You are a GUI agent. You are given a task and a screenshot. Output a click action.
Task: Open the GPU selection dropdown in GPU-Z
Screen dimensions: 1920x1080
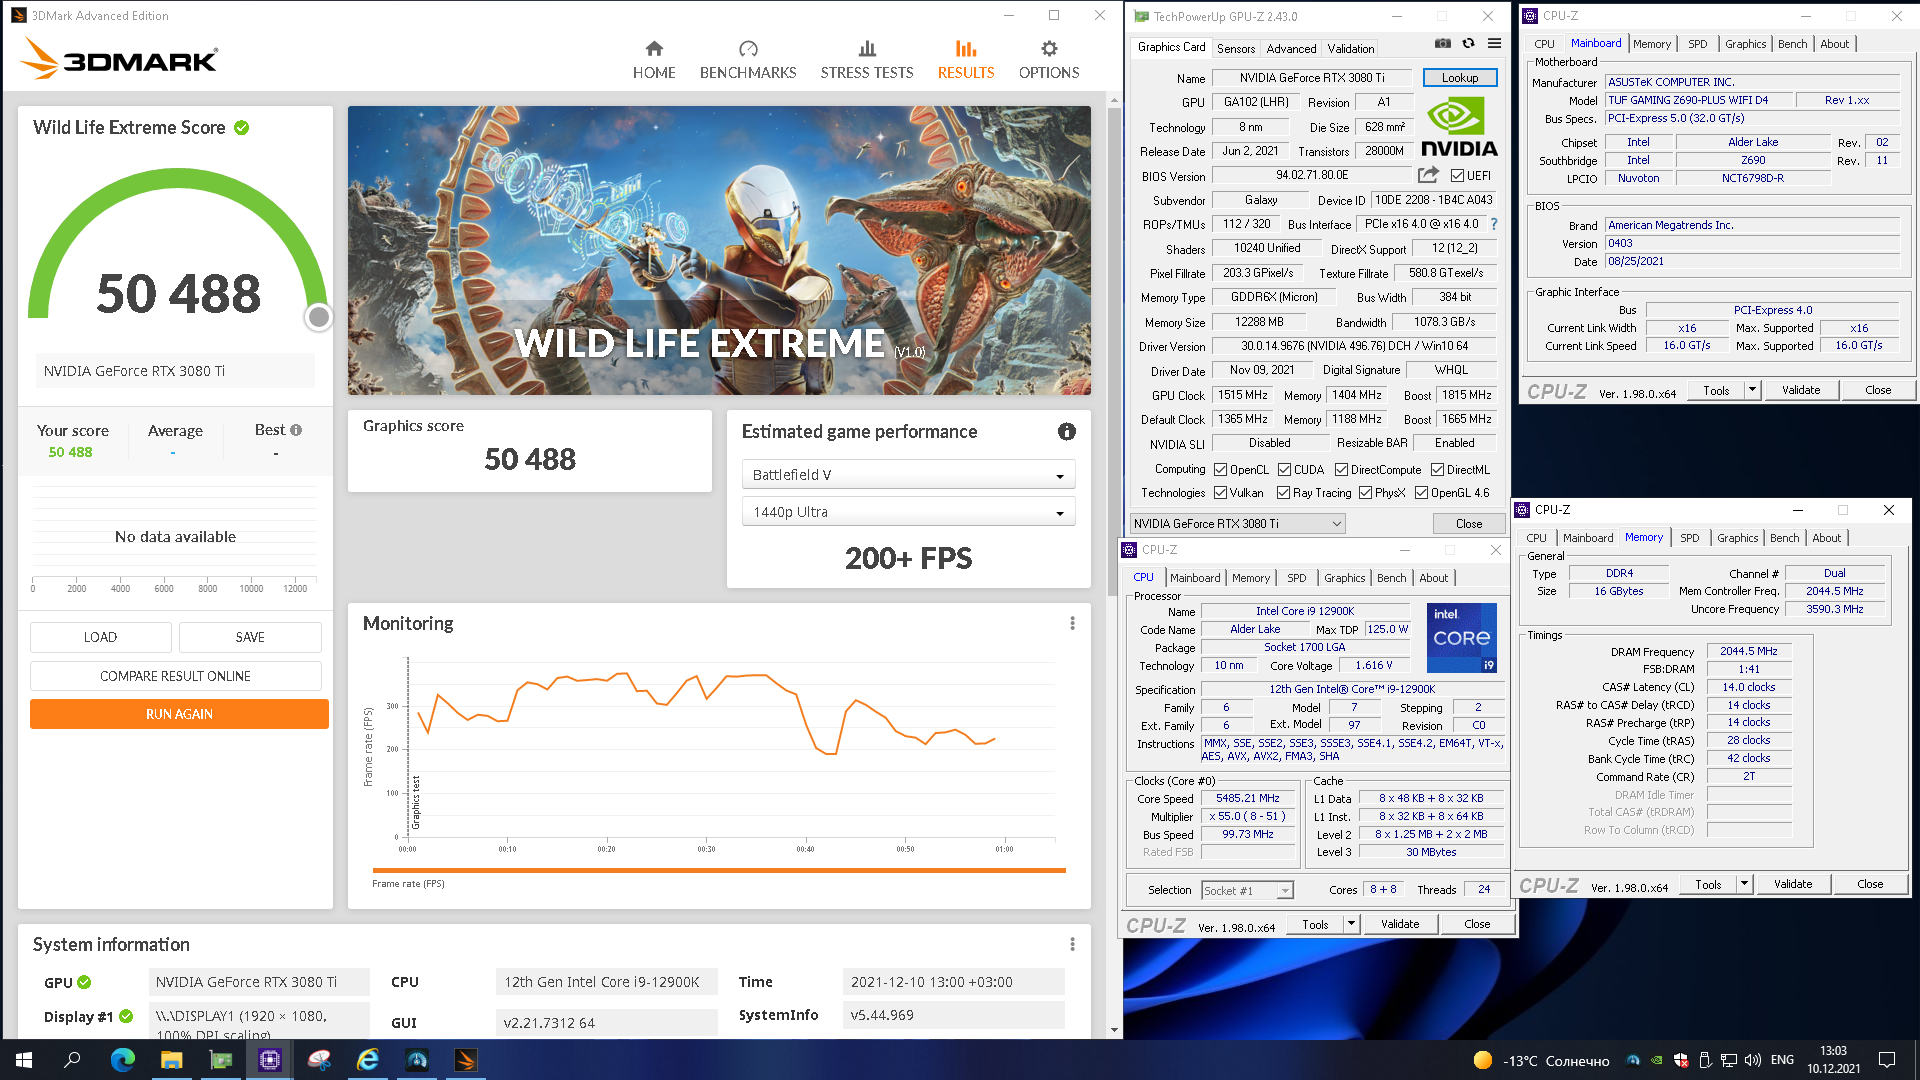pos(1237,524)
